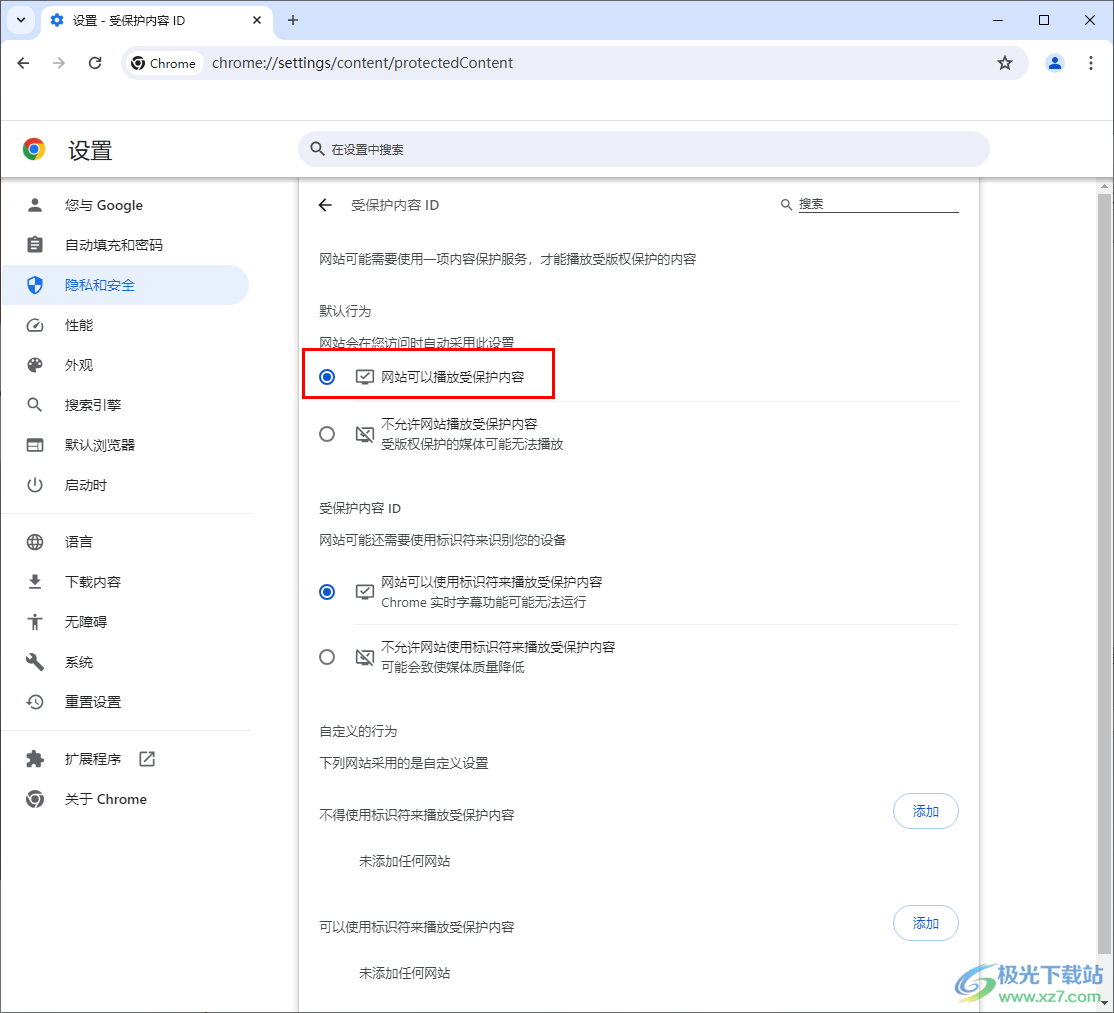Click the shield icon beside 隐私和安全
Image resolution: width=1114 pixels, height=1013 pixels.
35,285
